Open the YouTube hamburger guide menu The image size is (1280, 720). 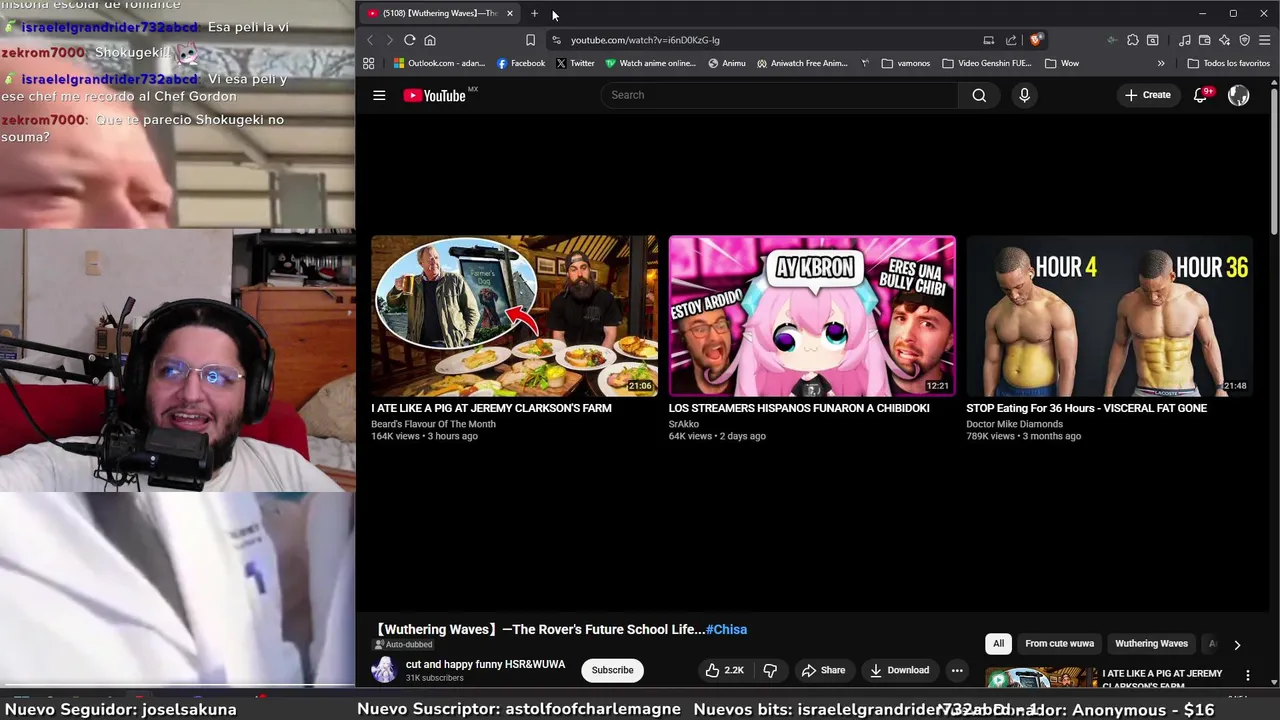pyautogui.click(x=379, y=95)
